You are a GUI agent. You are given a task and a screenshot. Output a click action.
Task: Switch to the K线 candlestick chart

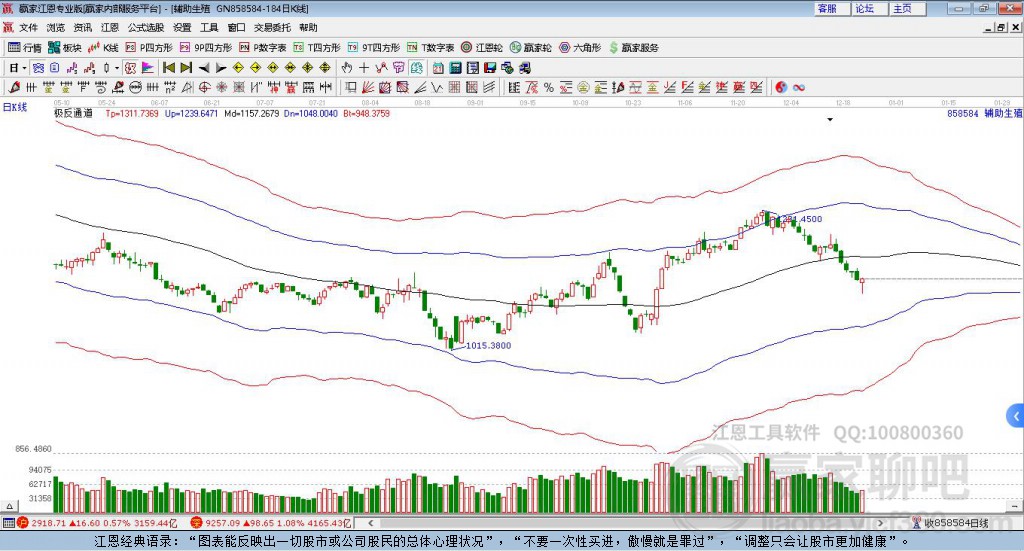point(103,48)
